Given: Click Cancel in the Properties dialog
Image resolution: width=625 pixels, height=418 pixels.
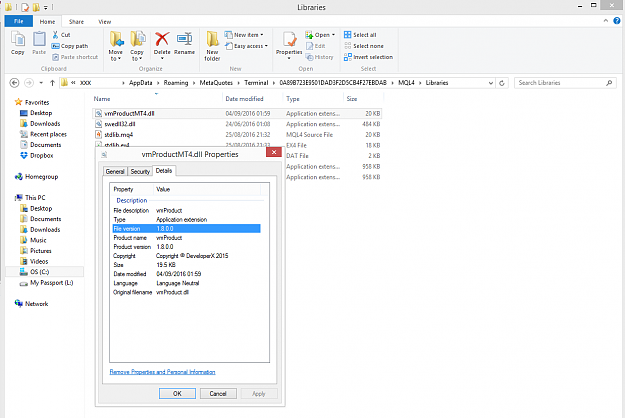Looking at the screenshot, I should coord(218,394).
